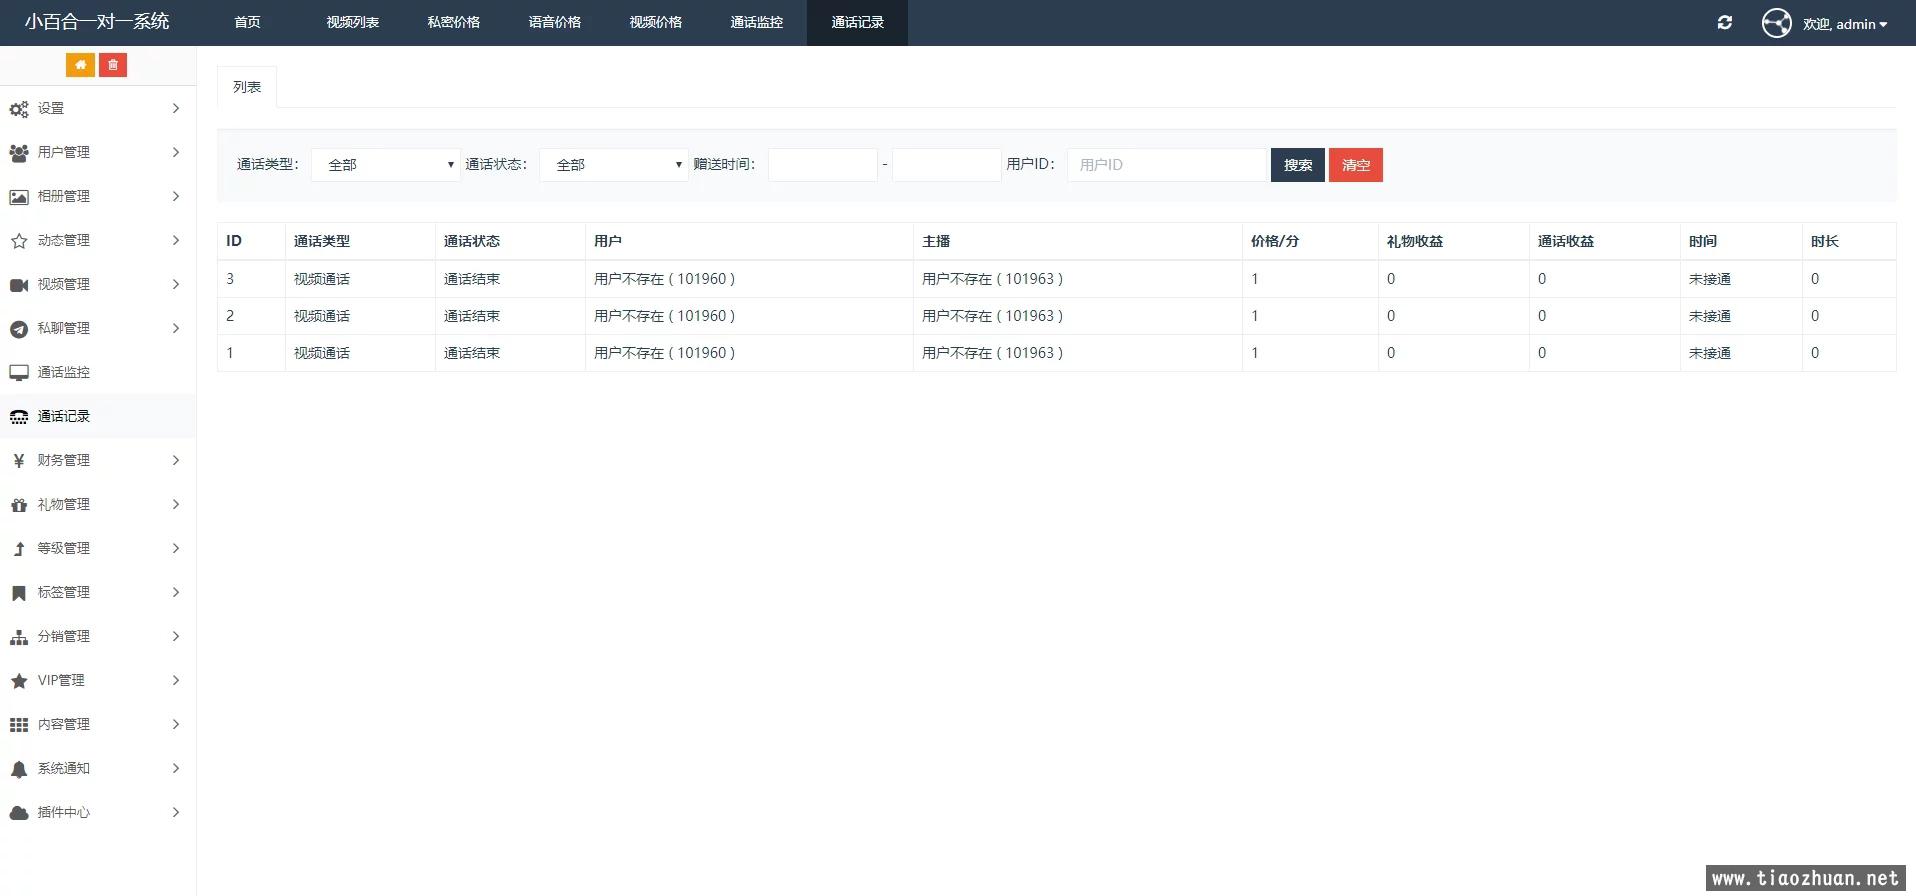
Task: Expand the 系统通知 sidebar chevron
Action: click(x=176, y=768)
